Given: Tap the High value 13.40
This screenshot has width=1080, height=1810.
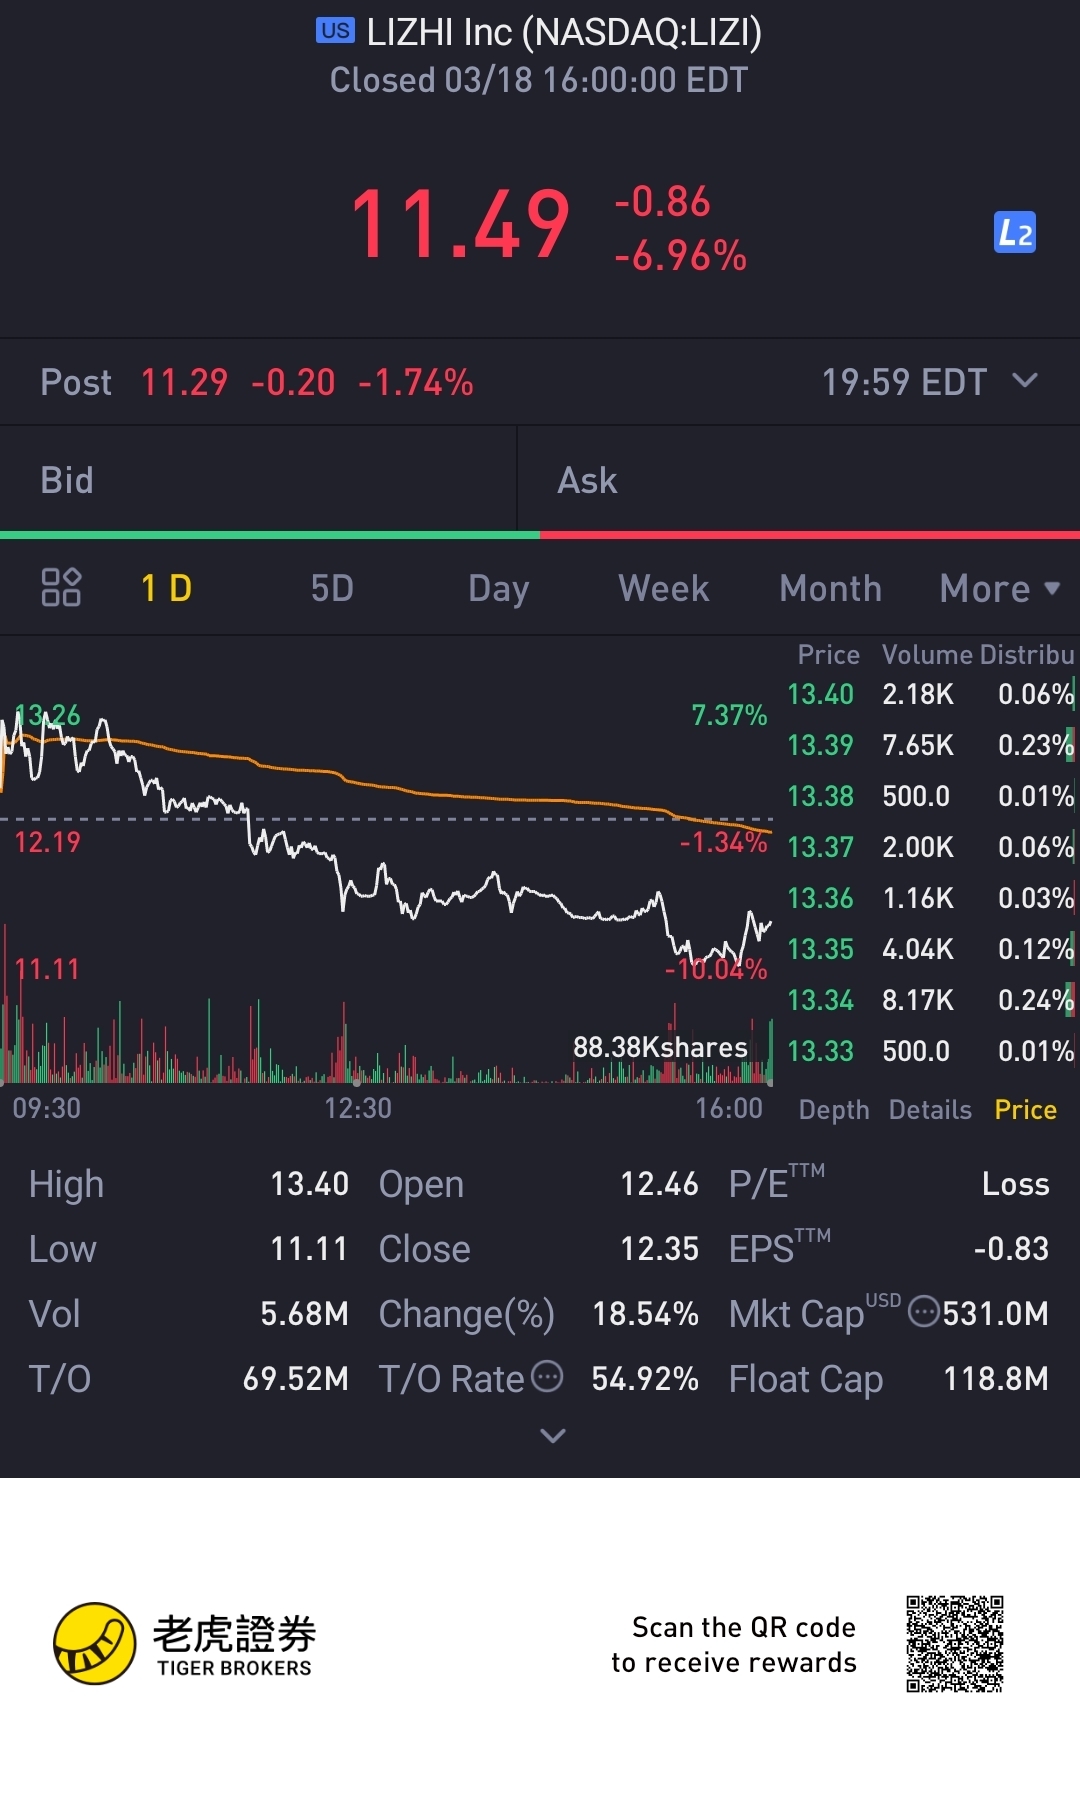Looking at the screenshot, I should coord(309,1184).
